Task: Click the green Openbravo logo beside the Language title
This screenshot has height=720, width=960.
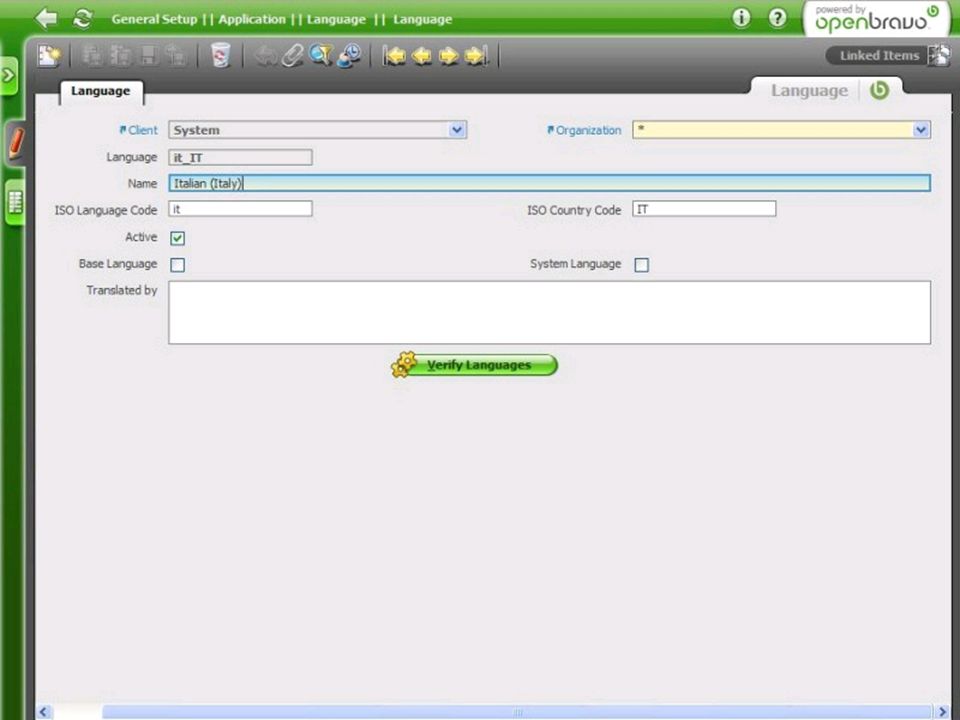Action: [x=880, y=91]
